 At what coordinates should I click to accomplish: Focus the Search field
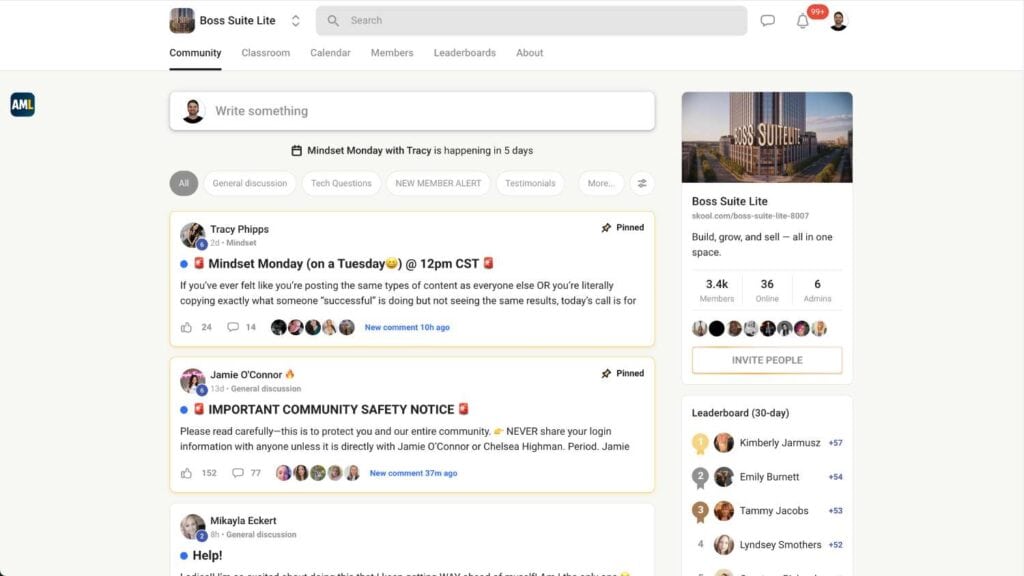point(531,21)
